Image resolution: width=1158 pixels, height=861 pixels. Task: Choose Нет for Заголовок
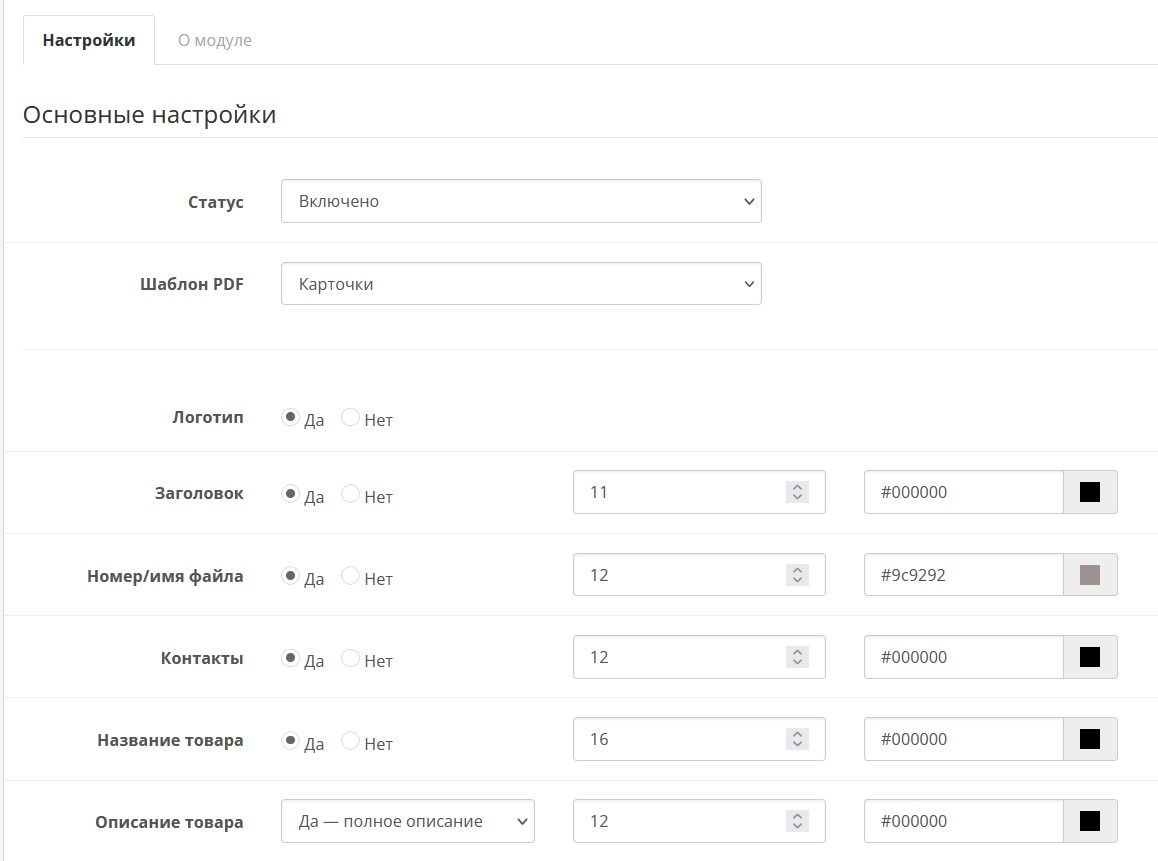click(x=351, y=494)
